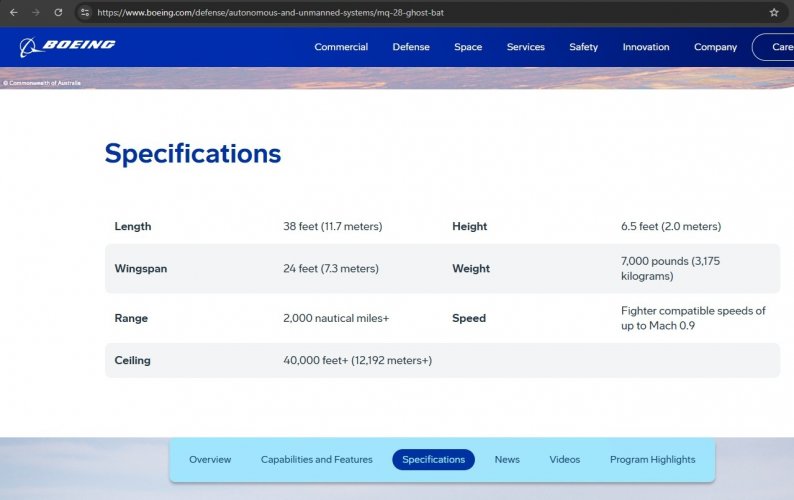The width and height of the screenshot is (794, 500).
Task: Bookmark this page with the star icon
Action: click(774, 13)
